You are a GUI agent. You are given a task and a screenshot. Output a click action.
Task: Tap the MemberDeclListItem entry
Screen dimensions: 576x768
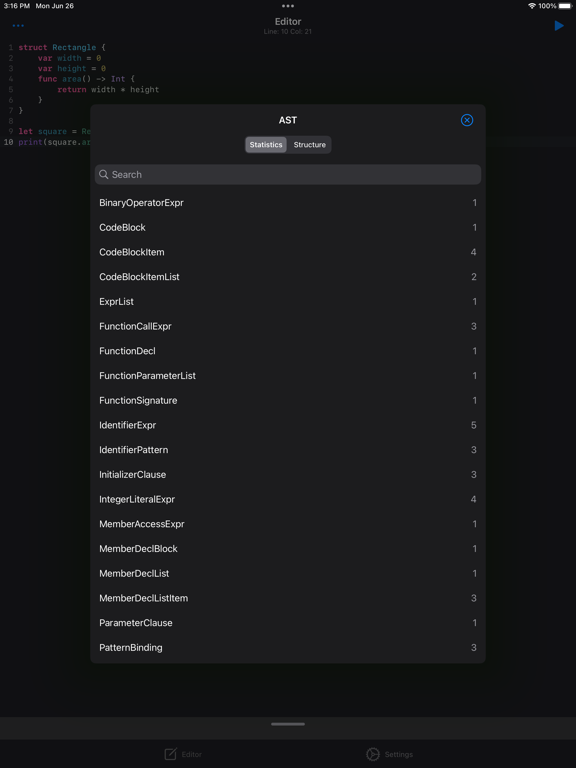(288, 598)
